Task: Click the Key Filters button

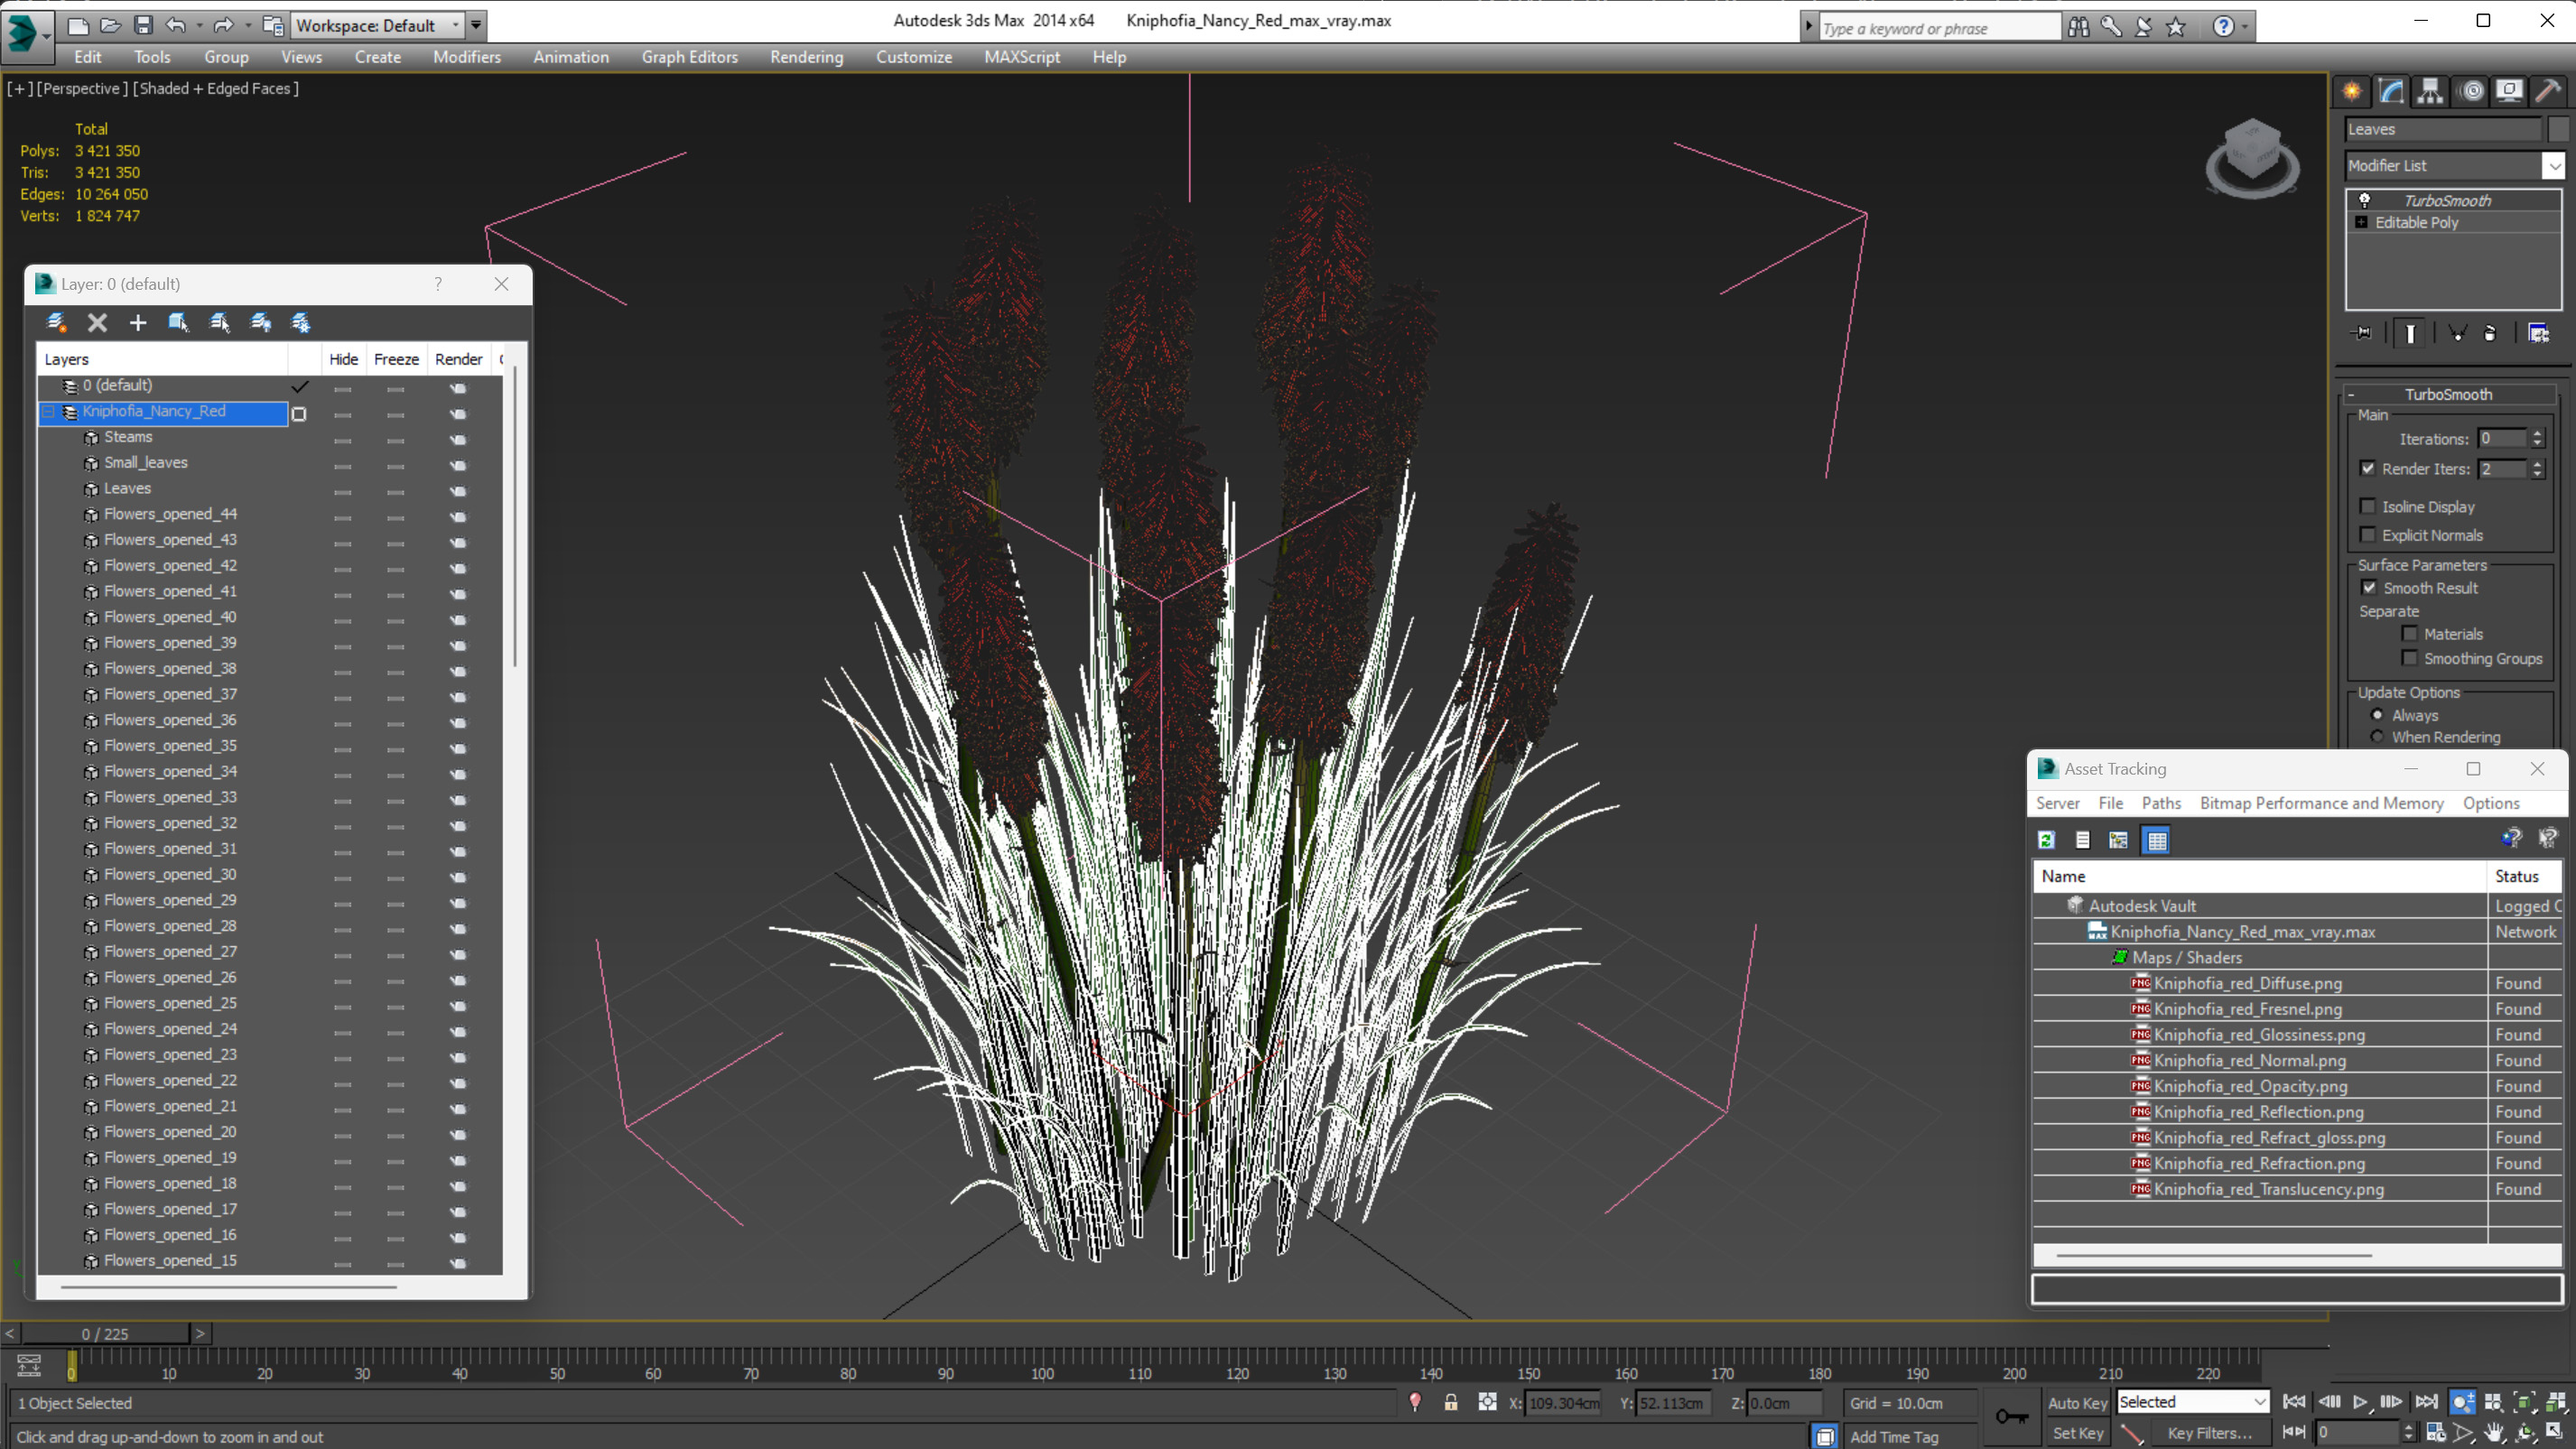Action: click(2209, 1433)
